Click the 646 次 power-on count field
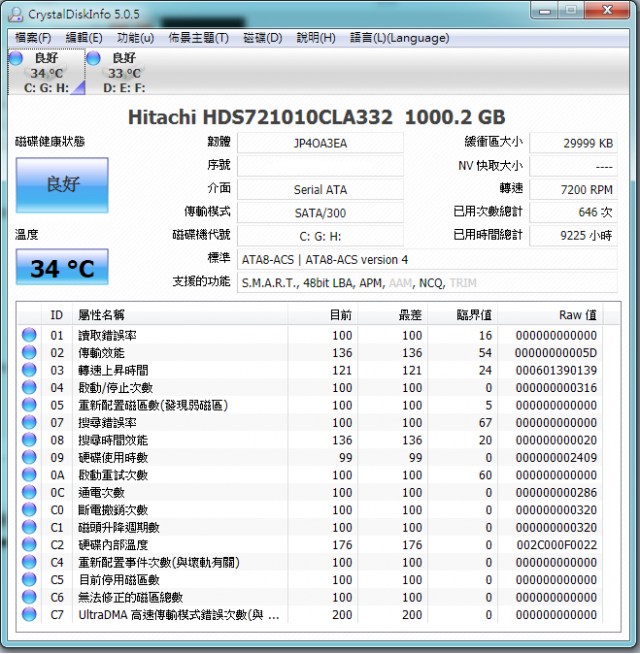Image resolution: width=640 pixels, height=654 pixels. click(573, 212)
